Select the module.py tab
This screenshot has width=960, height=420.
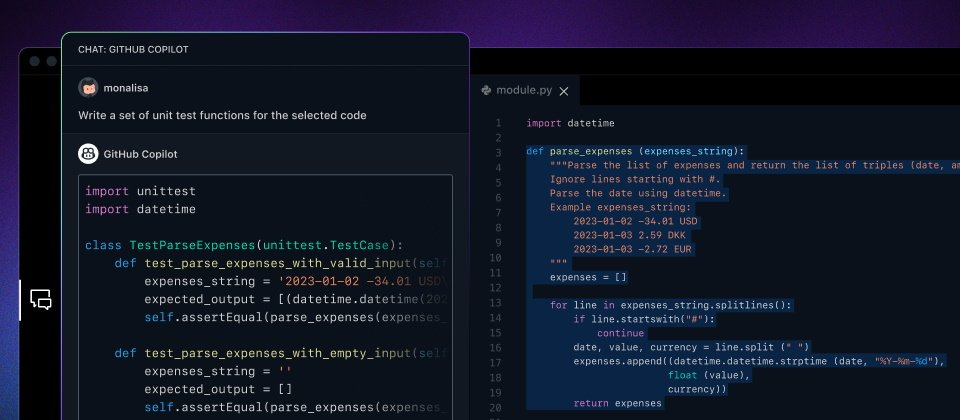[x=523, y=90]
